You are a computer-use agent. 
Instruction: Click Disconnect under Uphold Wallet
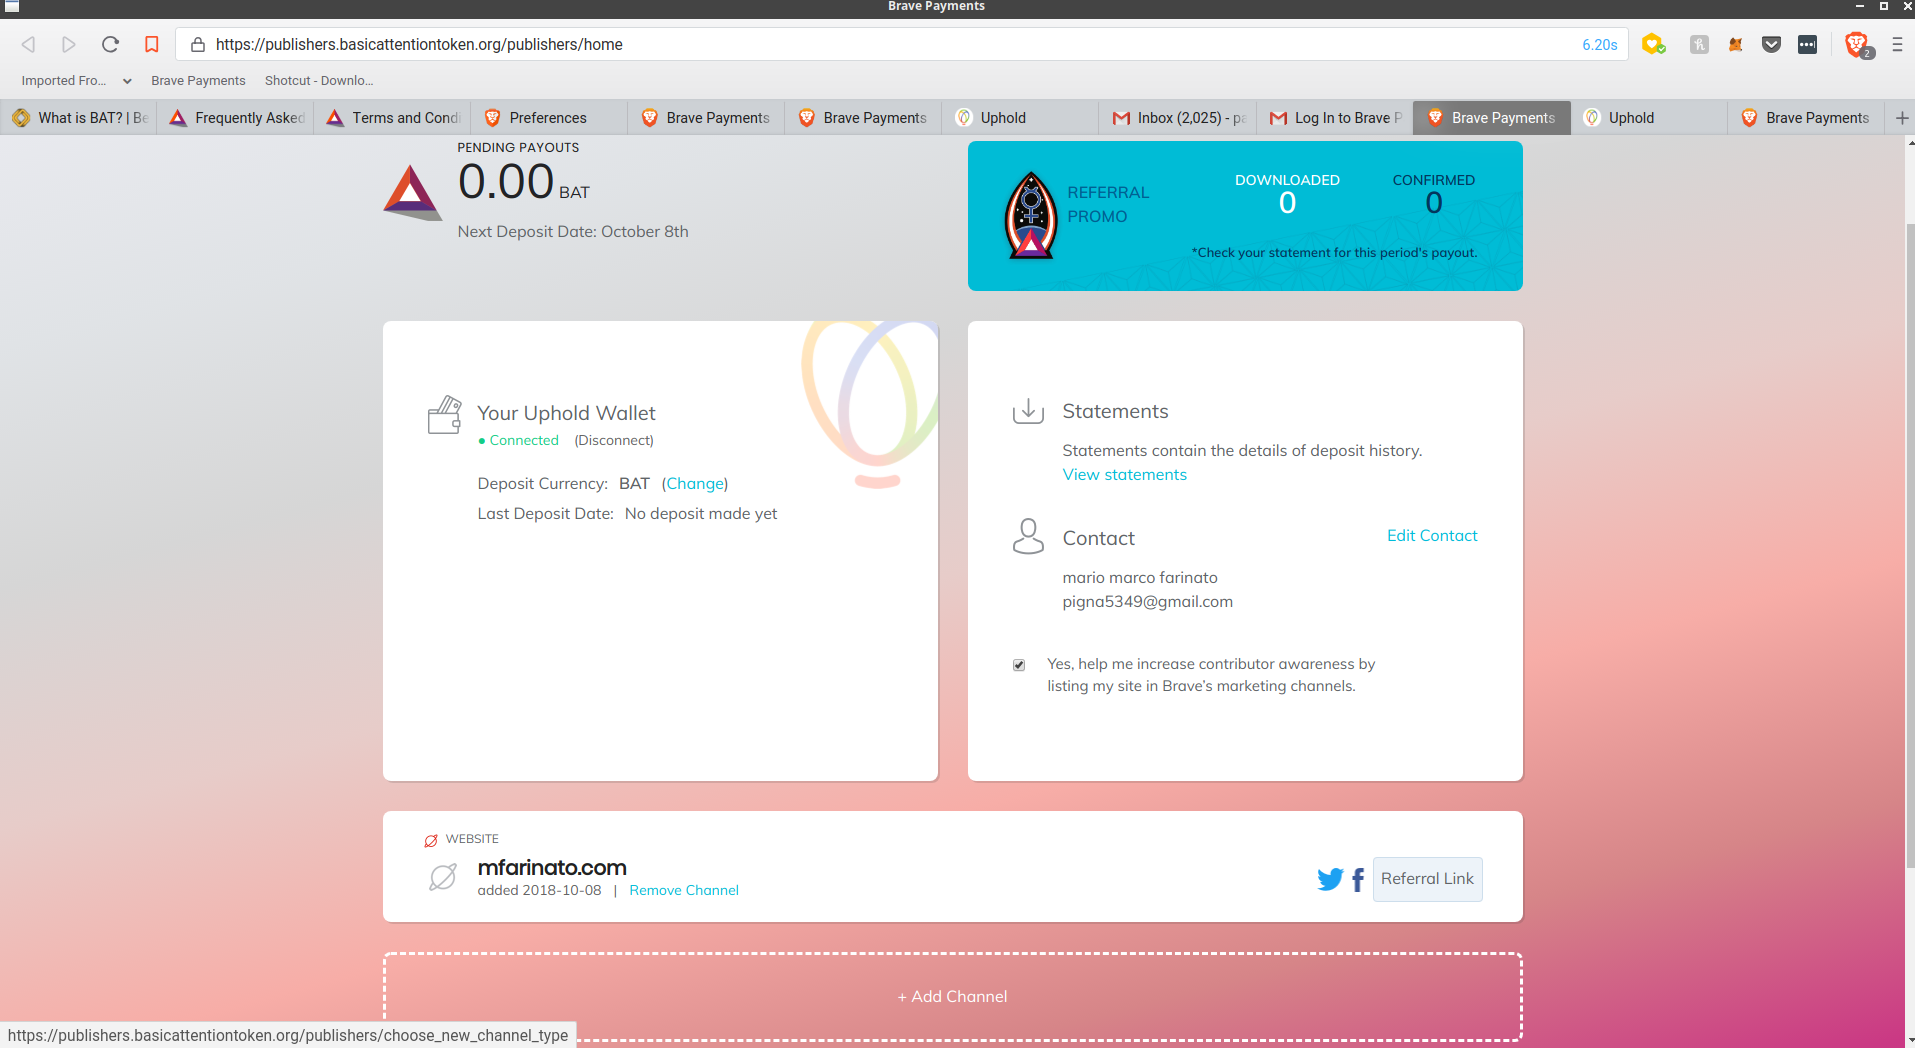(x=614, y=440)
